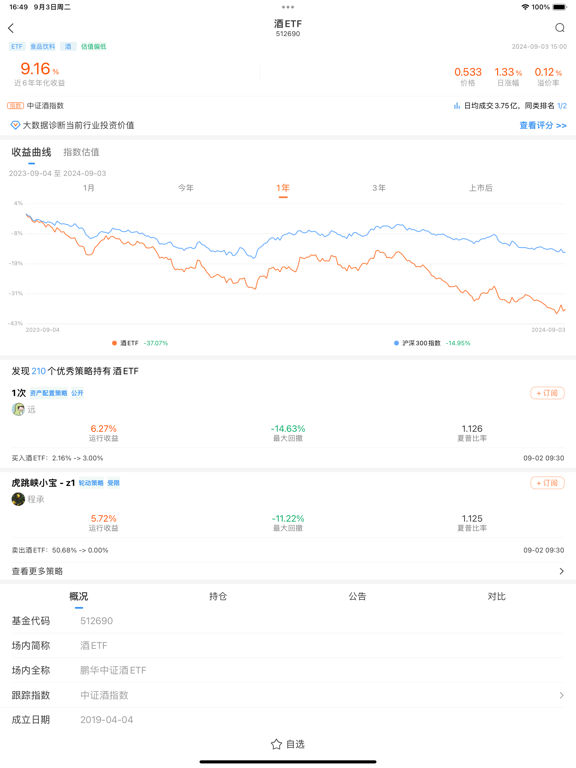Tap 买入酒ETF: 2.16% -> 3.00% record
Viewport: 576px width, 768px height.
(x=57, y=458)
